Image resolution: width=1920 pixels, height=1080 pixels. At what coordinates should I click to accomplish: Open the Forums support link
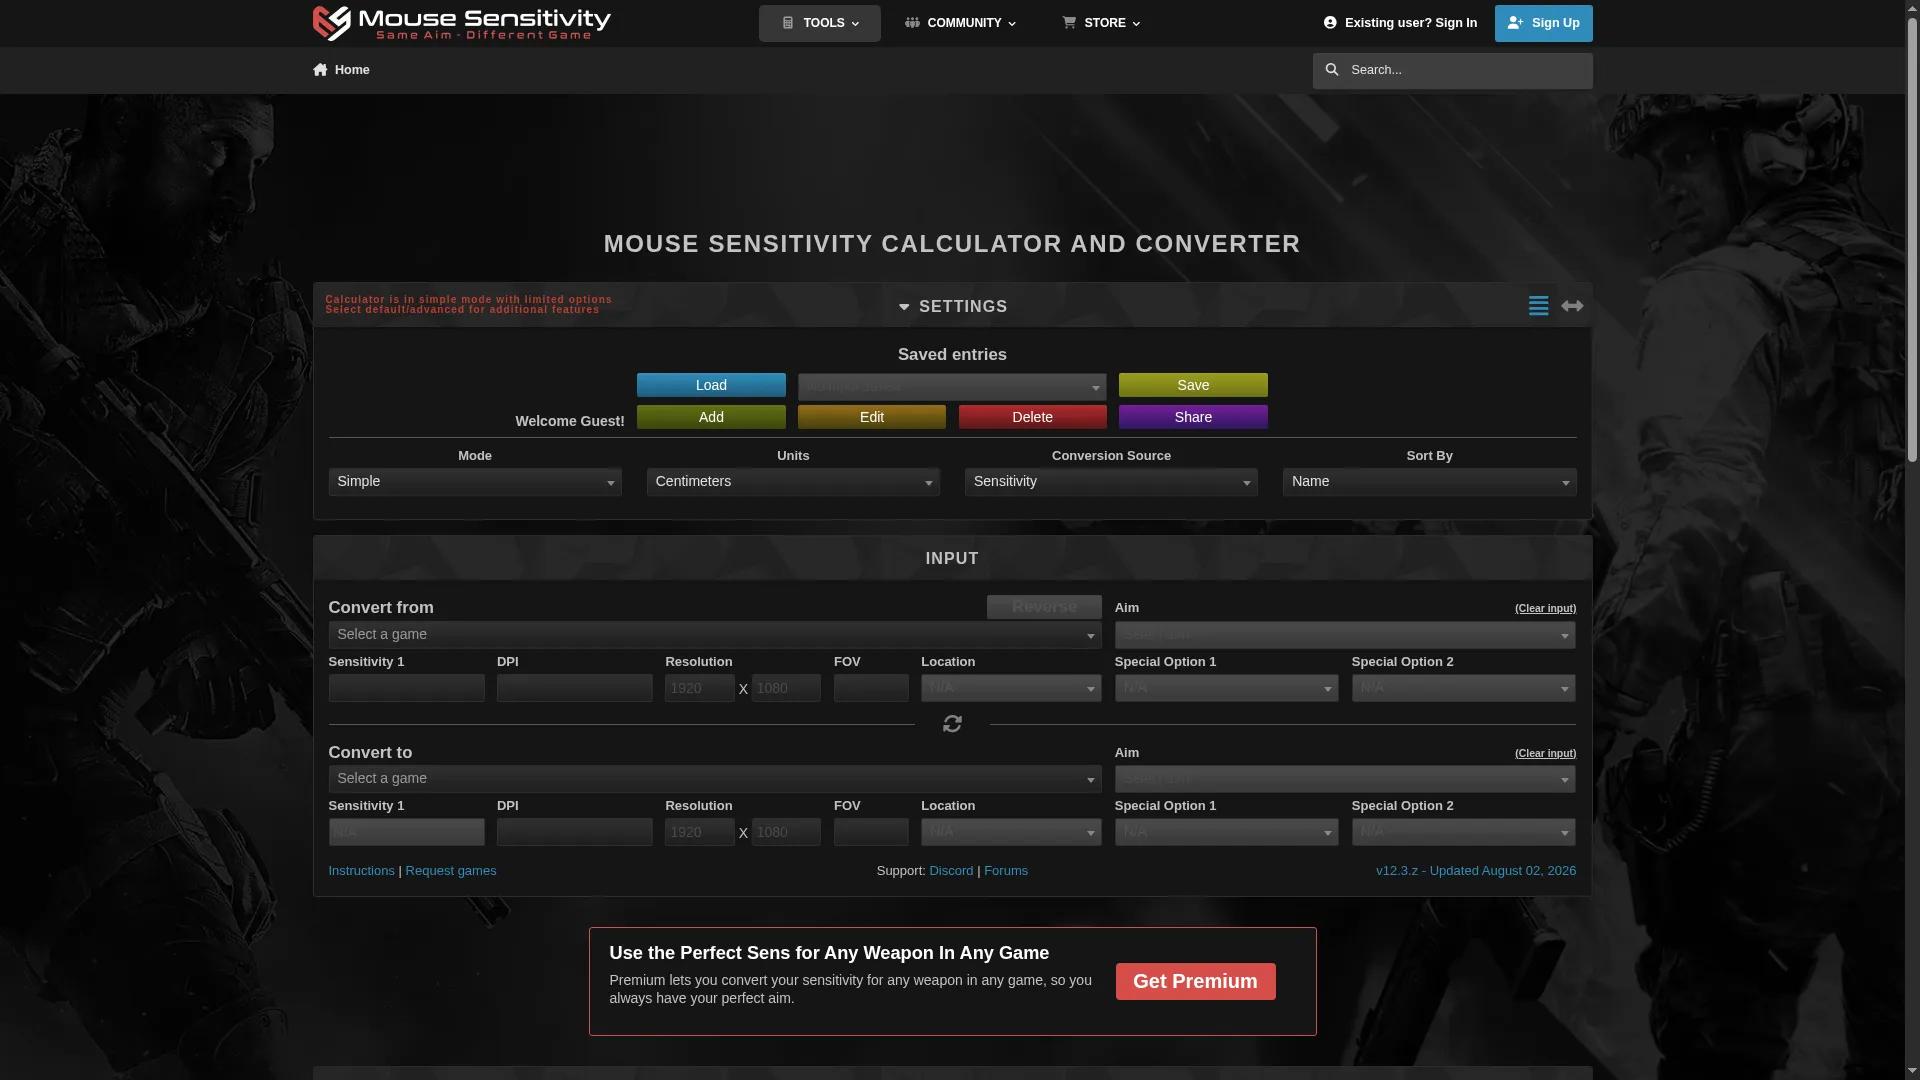click(1006, 871)
